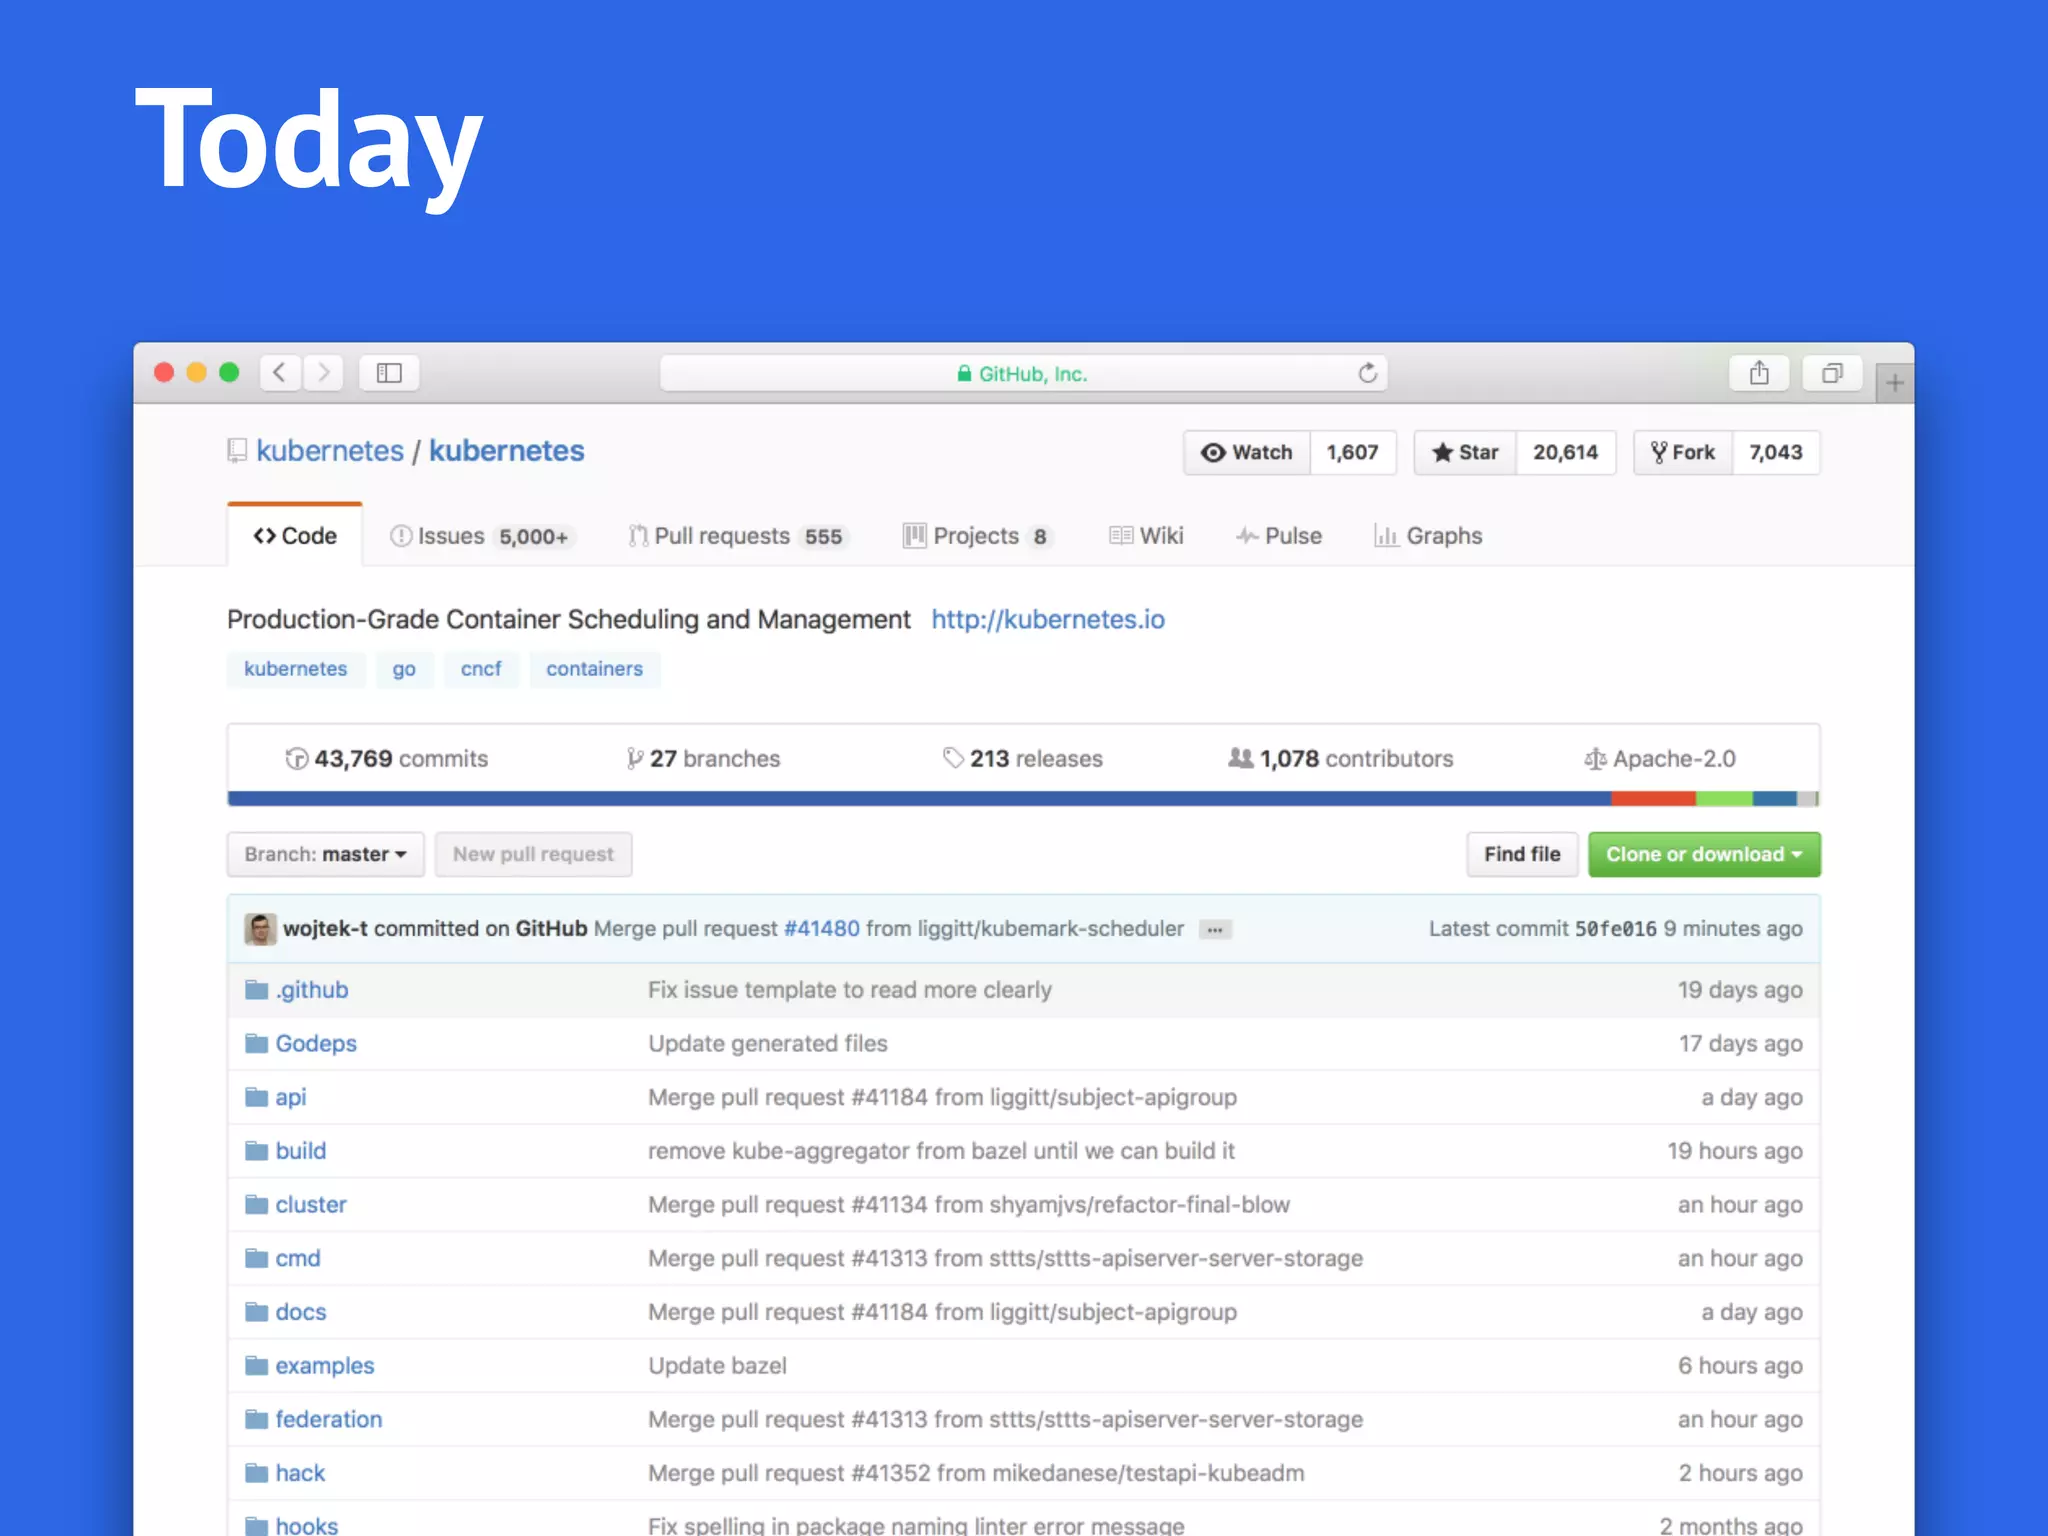Toggle the Safari sidebar icon
Image resolution: width=2048 pixels, height=1536 pixels.
389,373
